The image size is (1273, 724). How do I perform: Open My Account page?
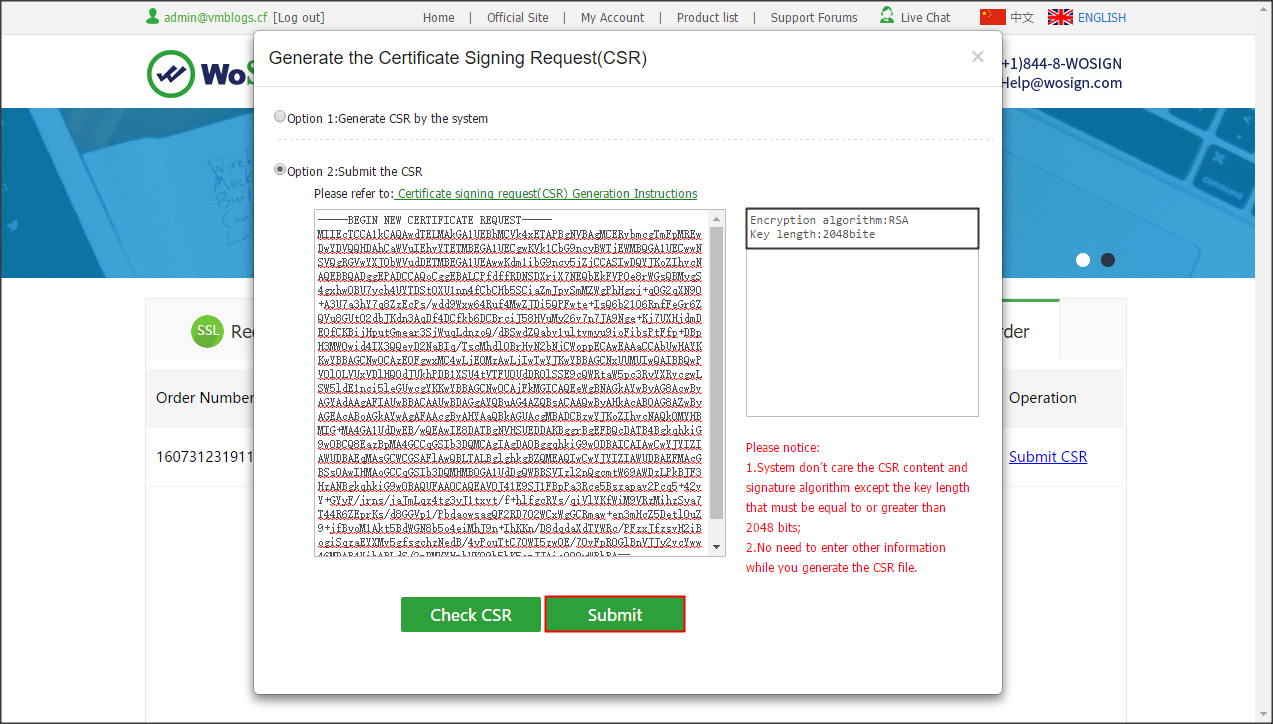[x=612, y=17]
